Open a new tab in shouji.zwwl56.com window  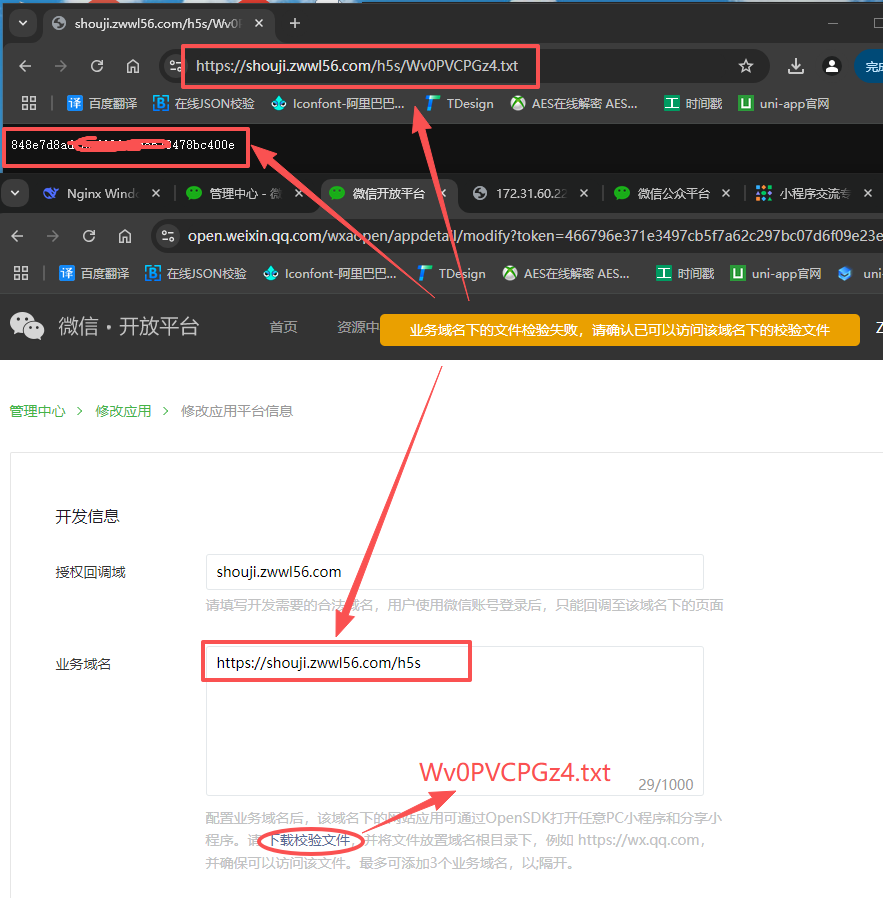(295, 23)
